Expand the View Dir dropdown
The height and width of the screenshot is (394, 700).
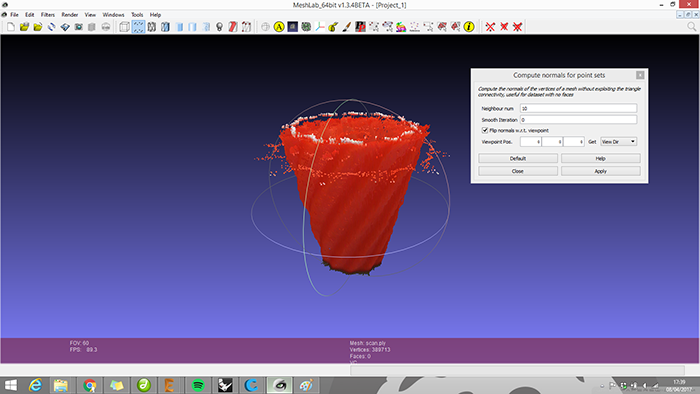coord(618,141)
